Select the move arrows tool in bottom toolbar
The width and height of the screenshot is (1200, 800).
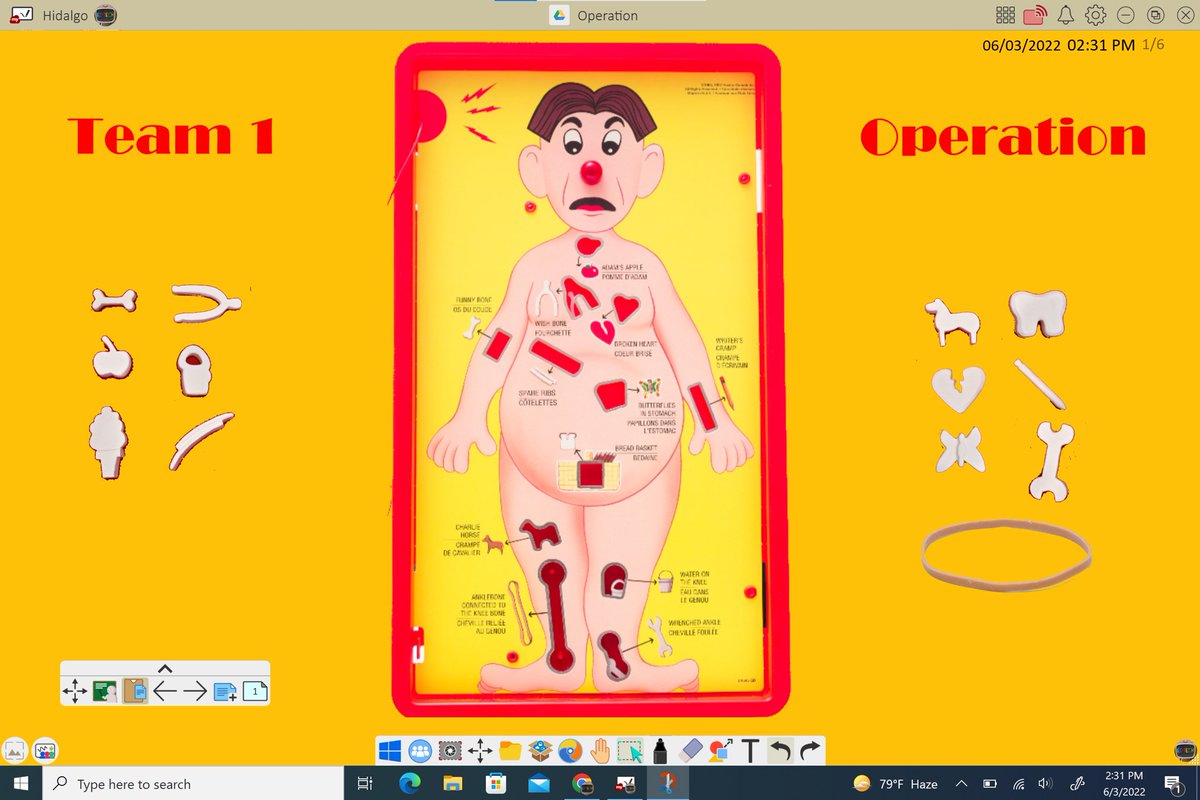coord(480,751)
